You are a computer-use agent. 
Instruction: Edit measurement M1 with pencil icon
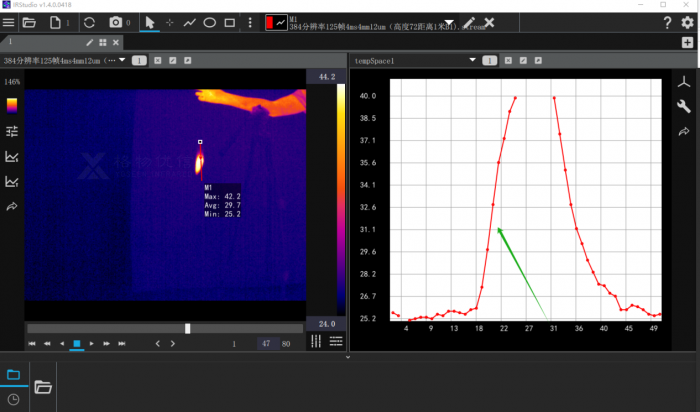coord(469,22)
